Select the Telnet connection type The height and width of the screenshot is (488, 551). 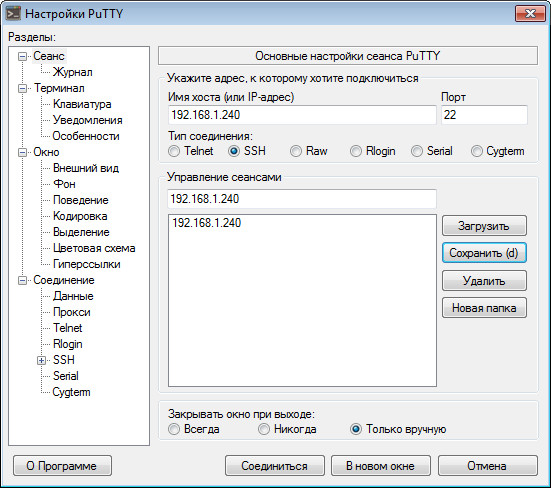click(x=191, y=151)
